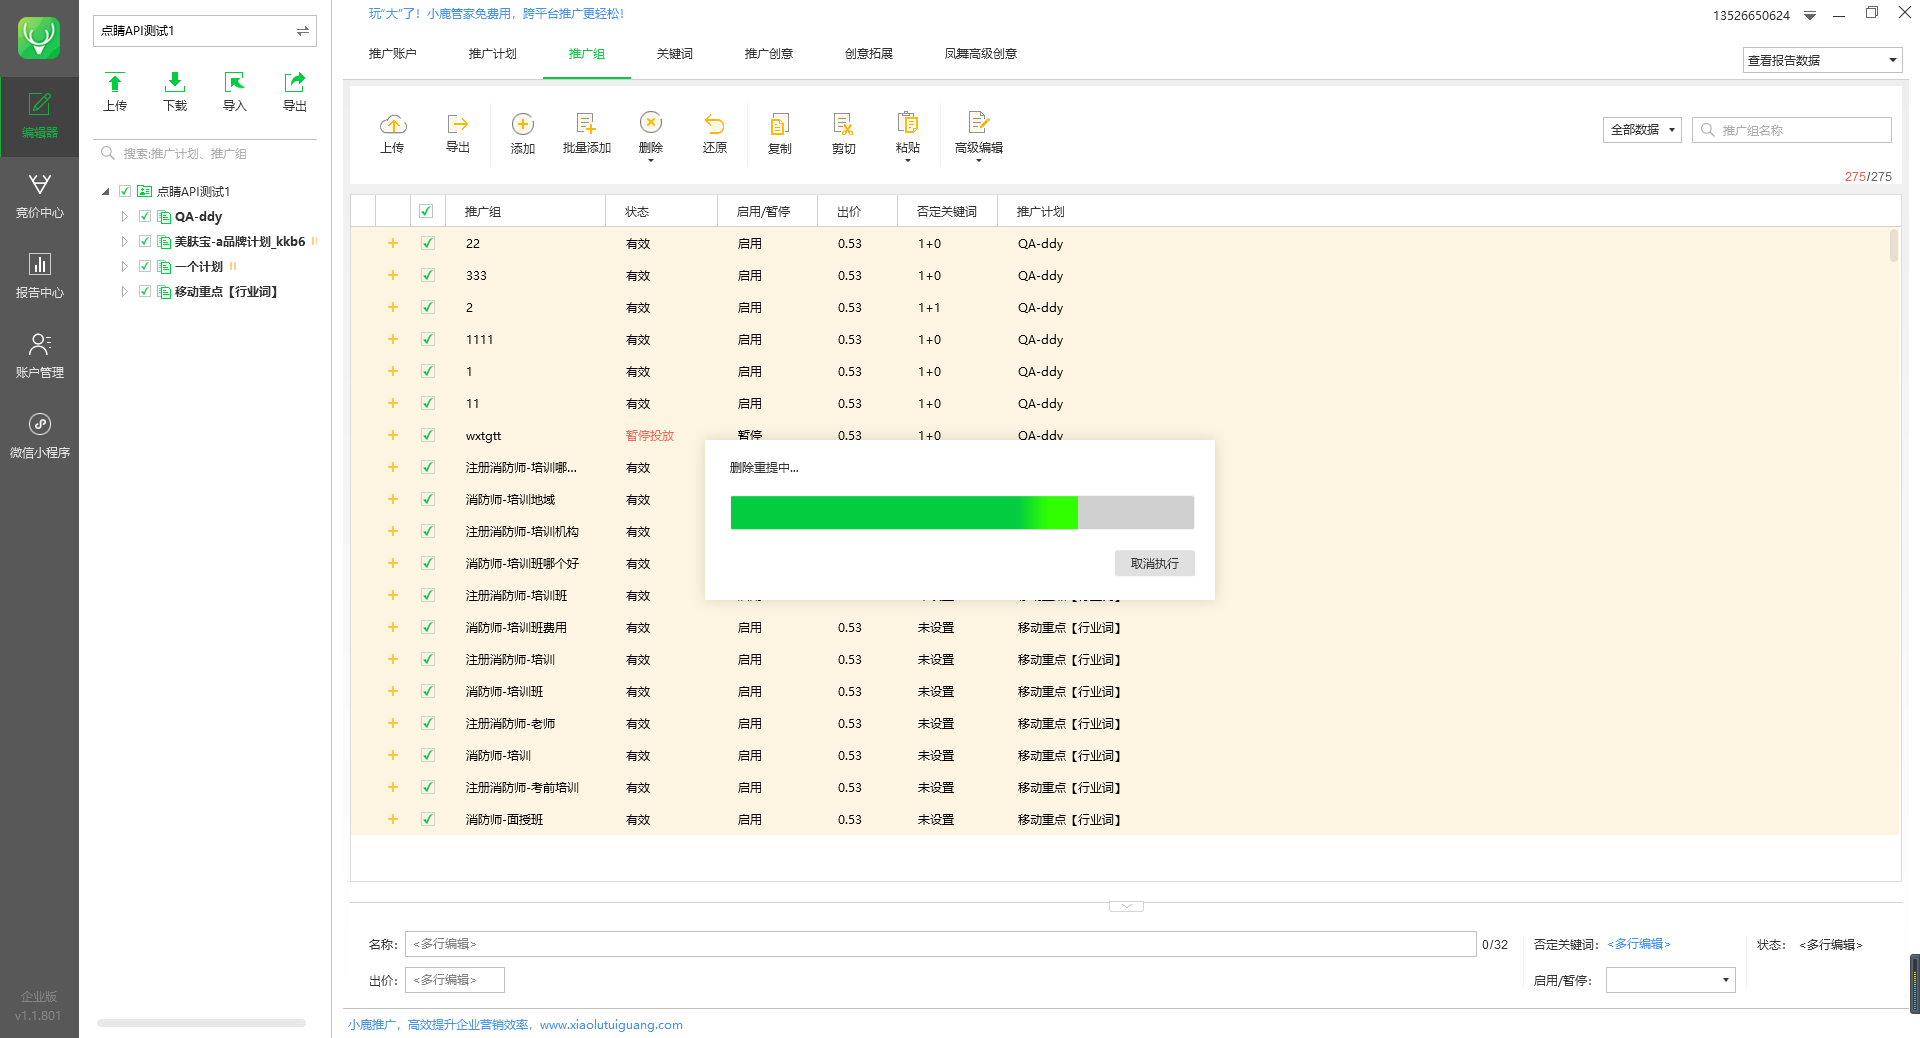1920x1038 pixels.
Task: Uncheck the row 333 checkbox
Action: click(428, 275)
